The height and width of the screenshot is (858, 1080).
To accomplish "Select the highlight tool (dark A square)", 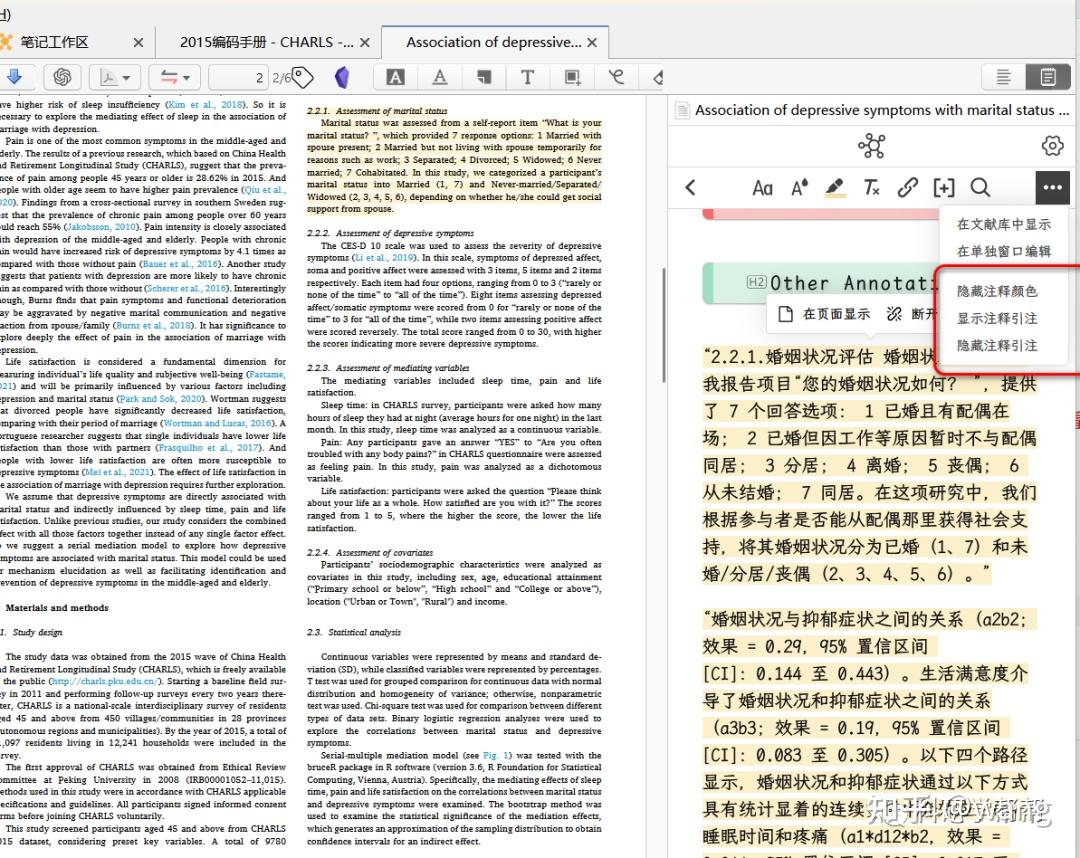I will [x=395, y=77].
